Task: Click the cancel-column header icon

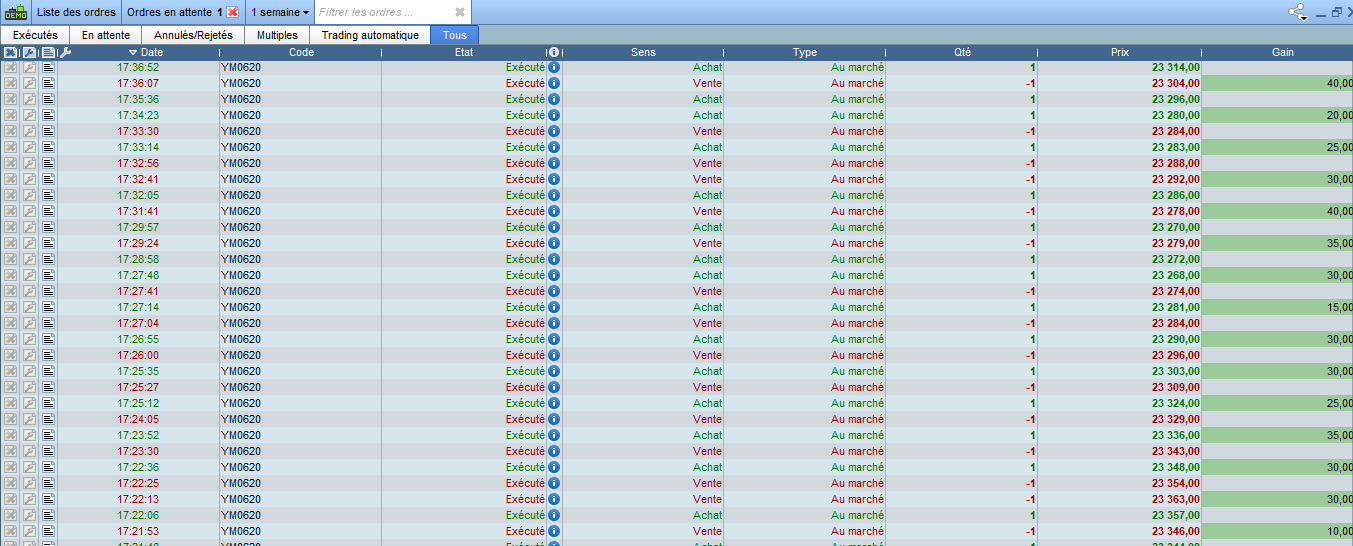Action: pyautogui.click(x=10, y=52)
